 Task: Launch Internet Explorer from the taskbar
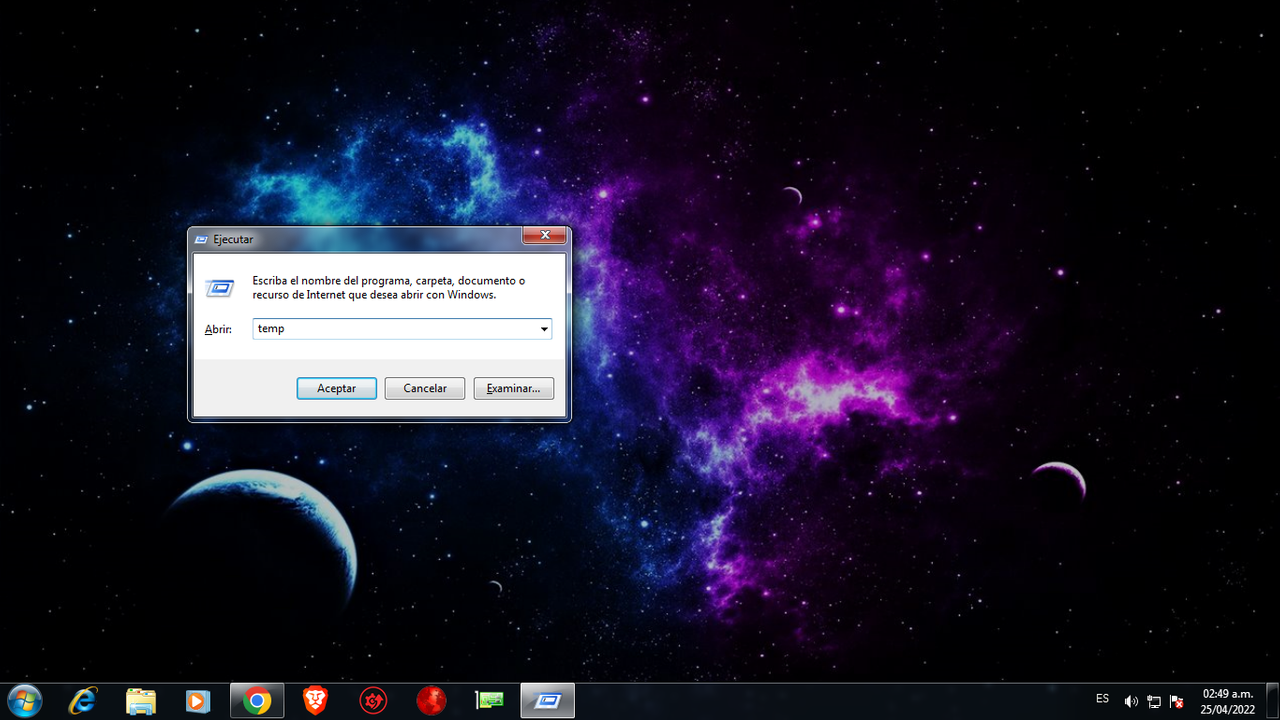[83, 701]
